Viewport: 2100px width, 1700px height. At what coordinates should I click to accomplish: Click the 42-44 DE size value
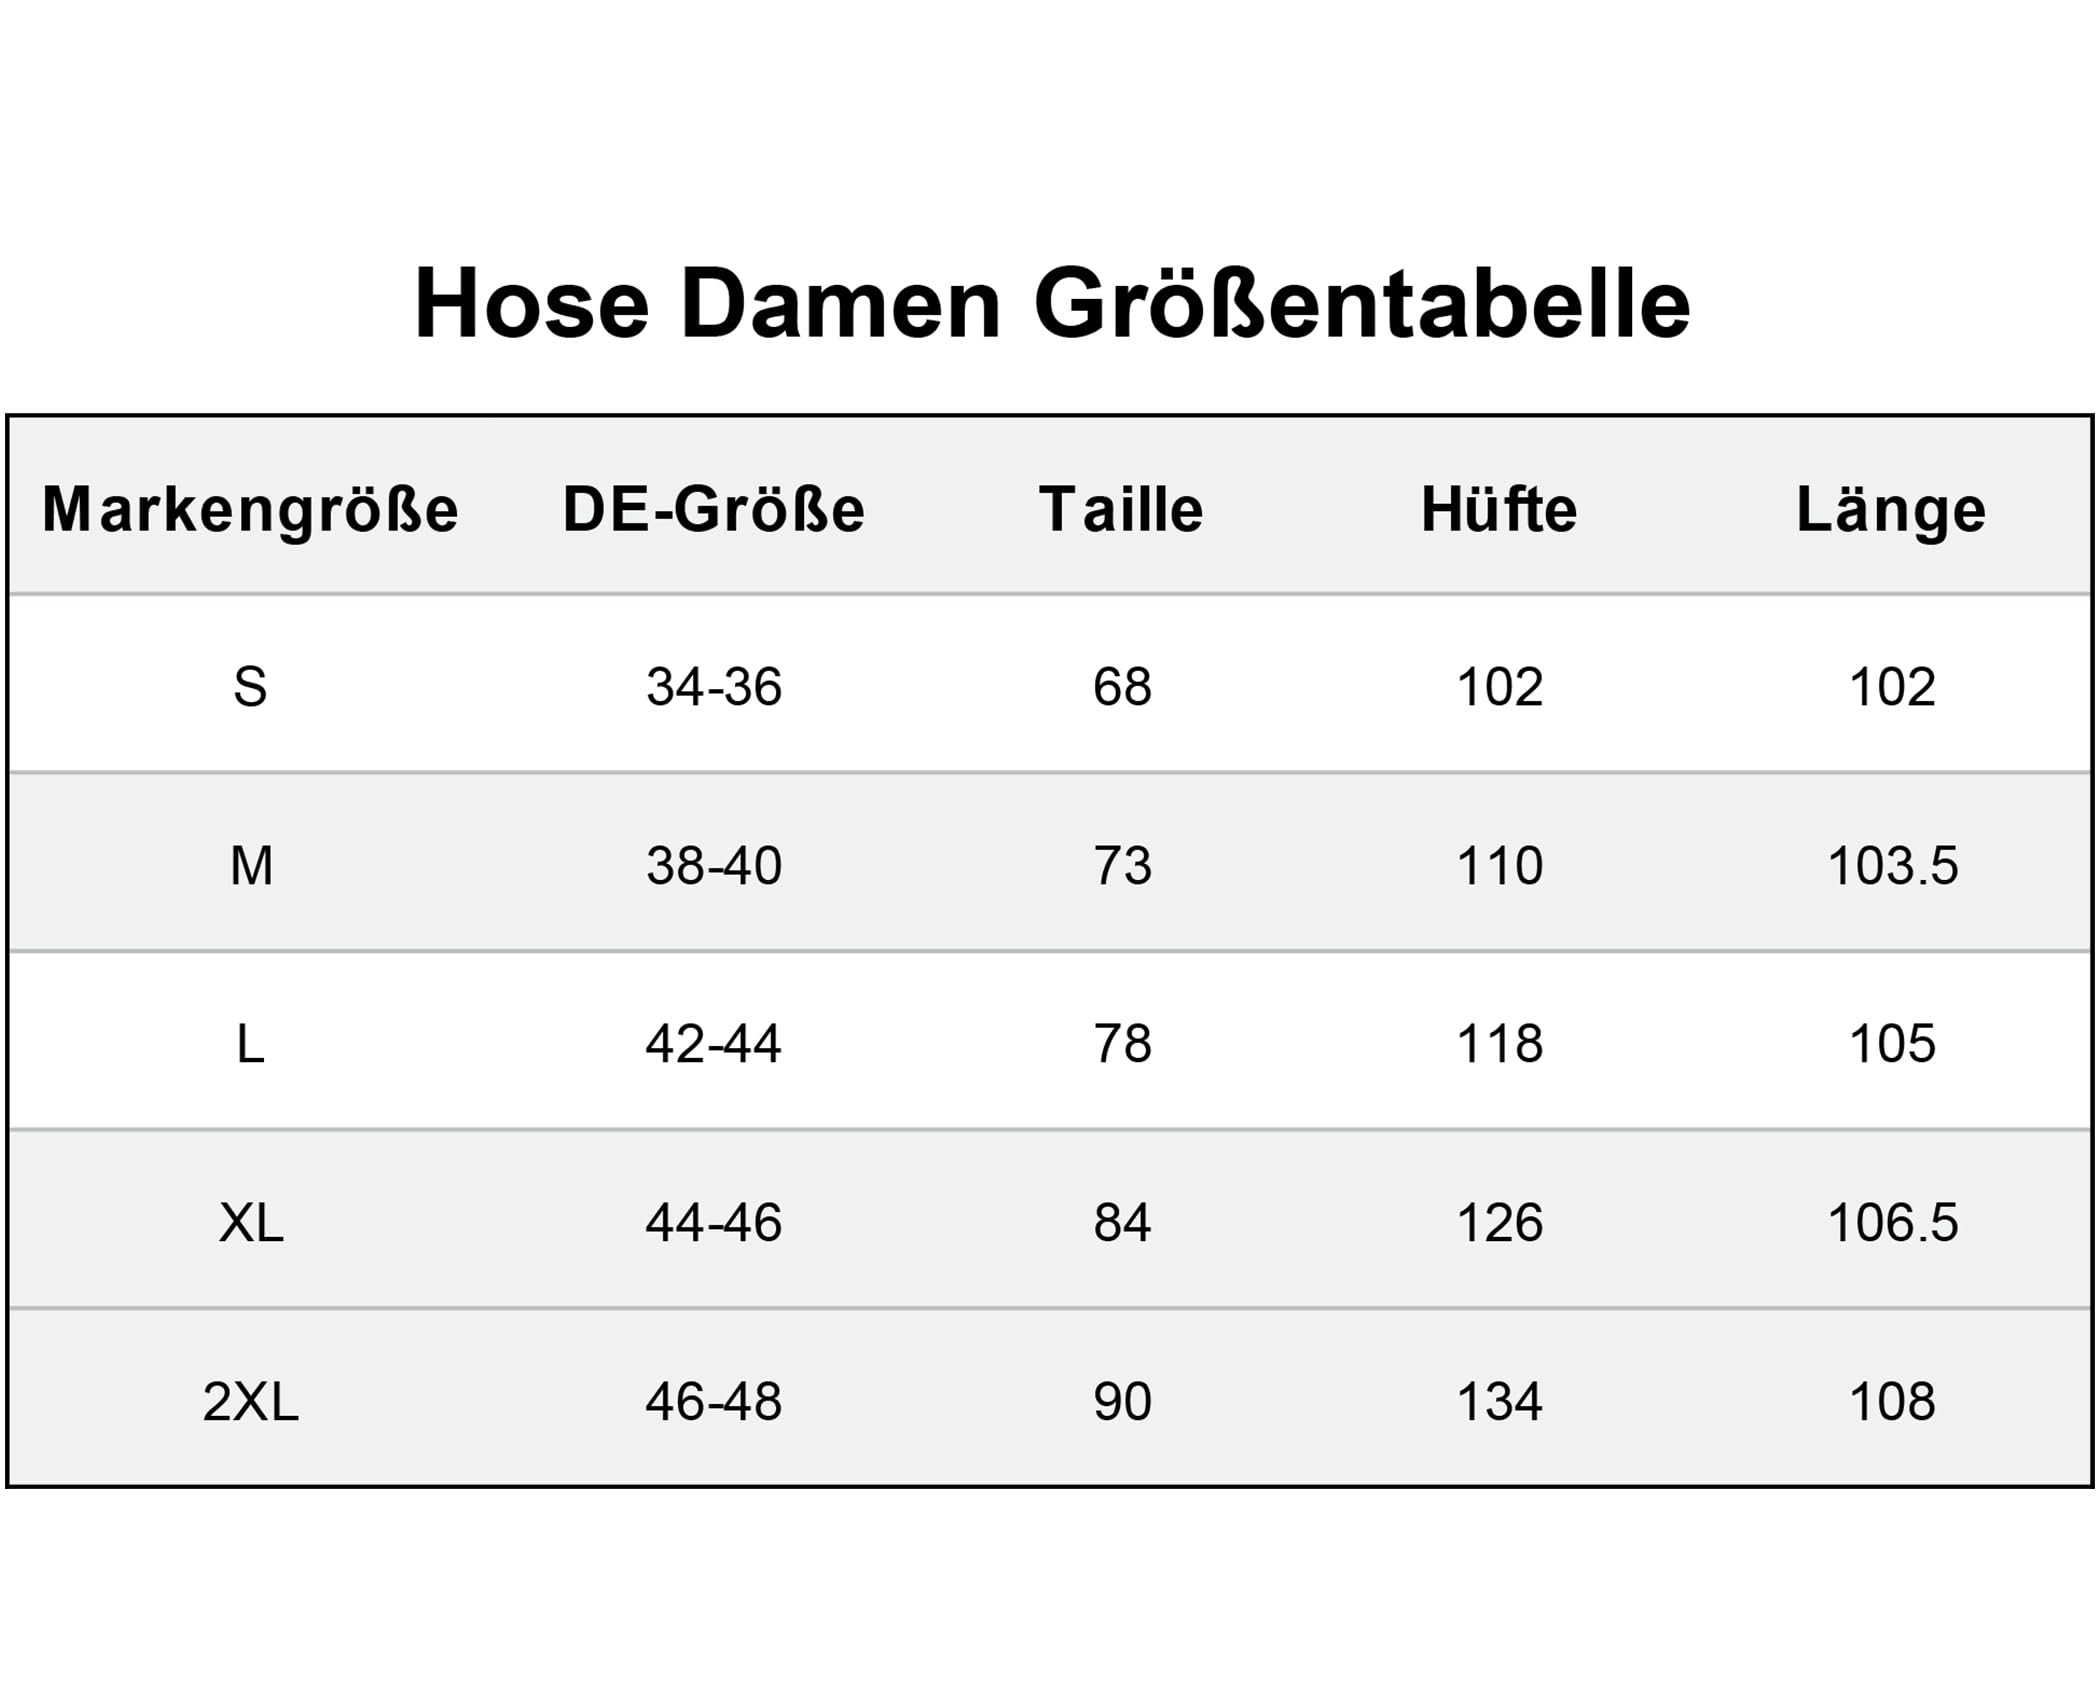point(713,1045)
